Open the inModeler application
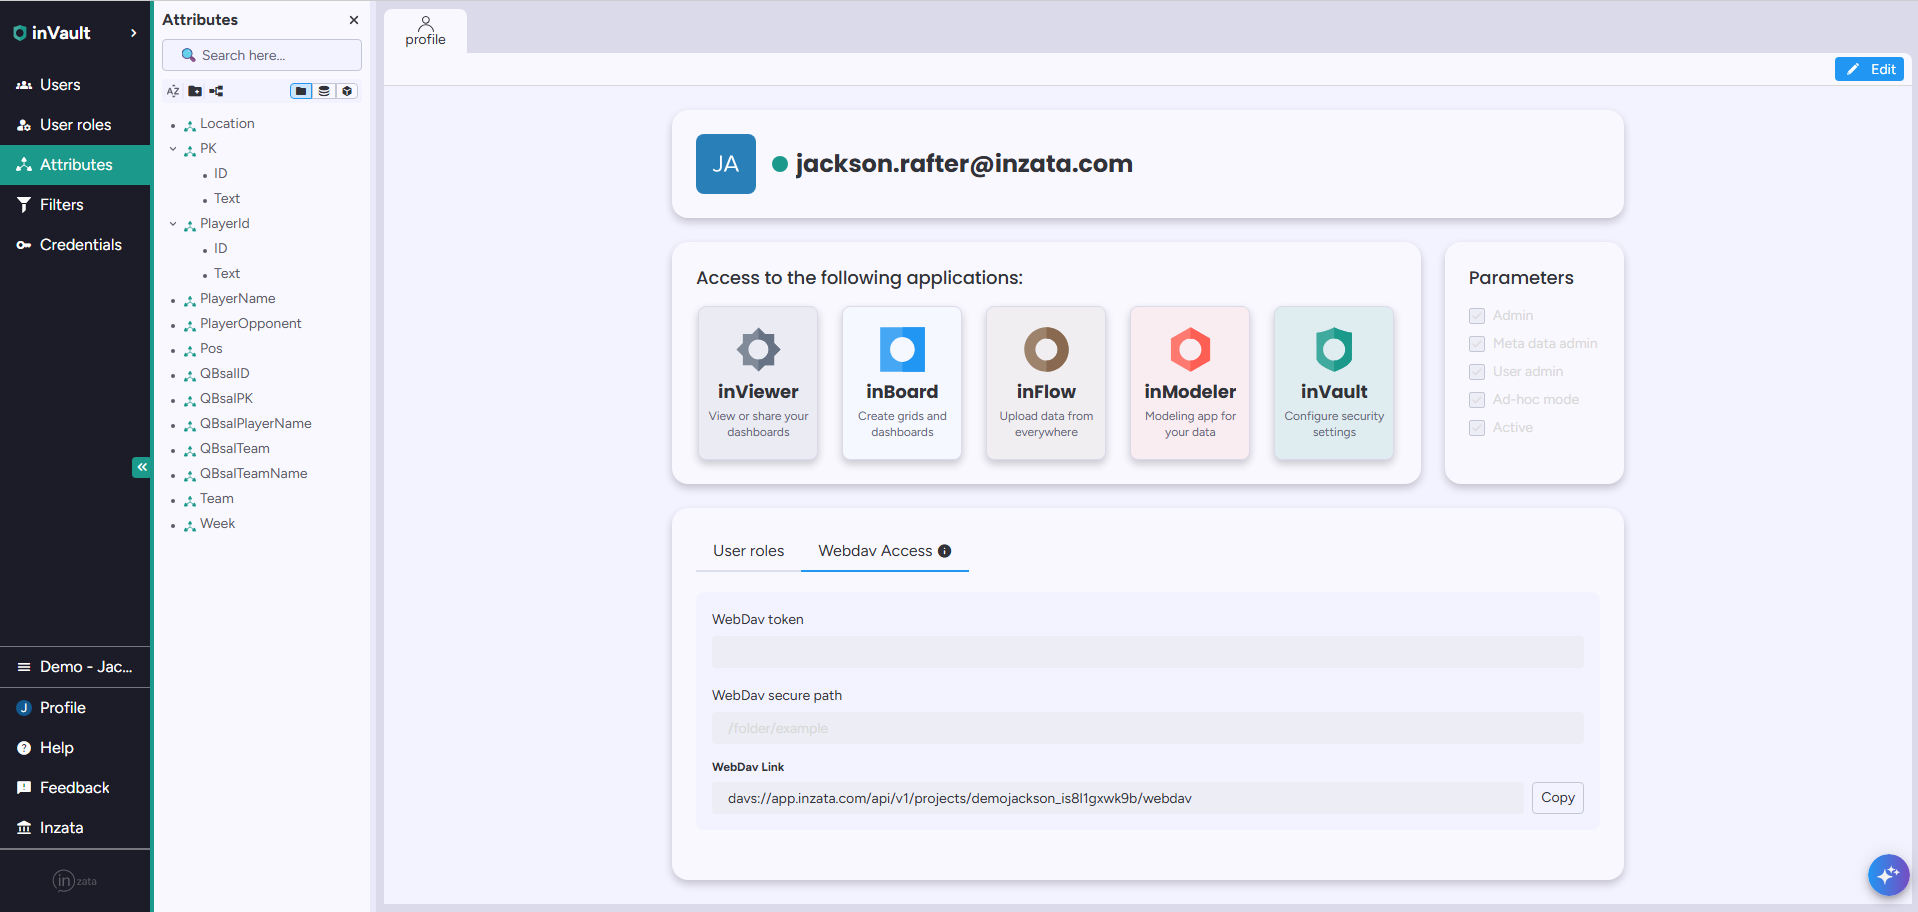Screen dimensions: 1918x912 pyautogui.click(x=1189, y=383)
